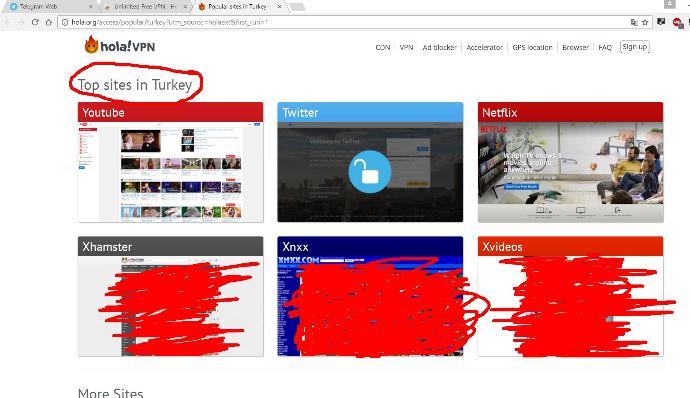
Task: Close the Popular sites in Turkey tab
Action: (x=279, y=7)
